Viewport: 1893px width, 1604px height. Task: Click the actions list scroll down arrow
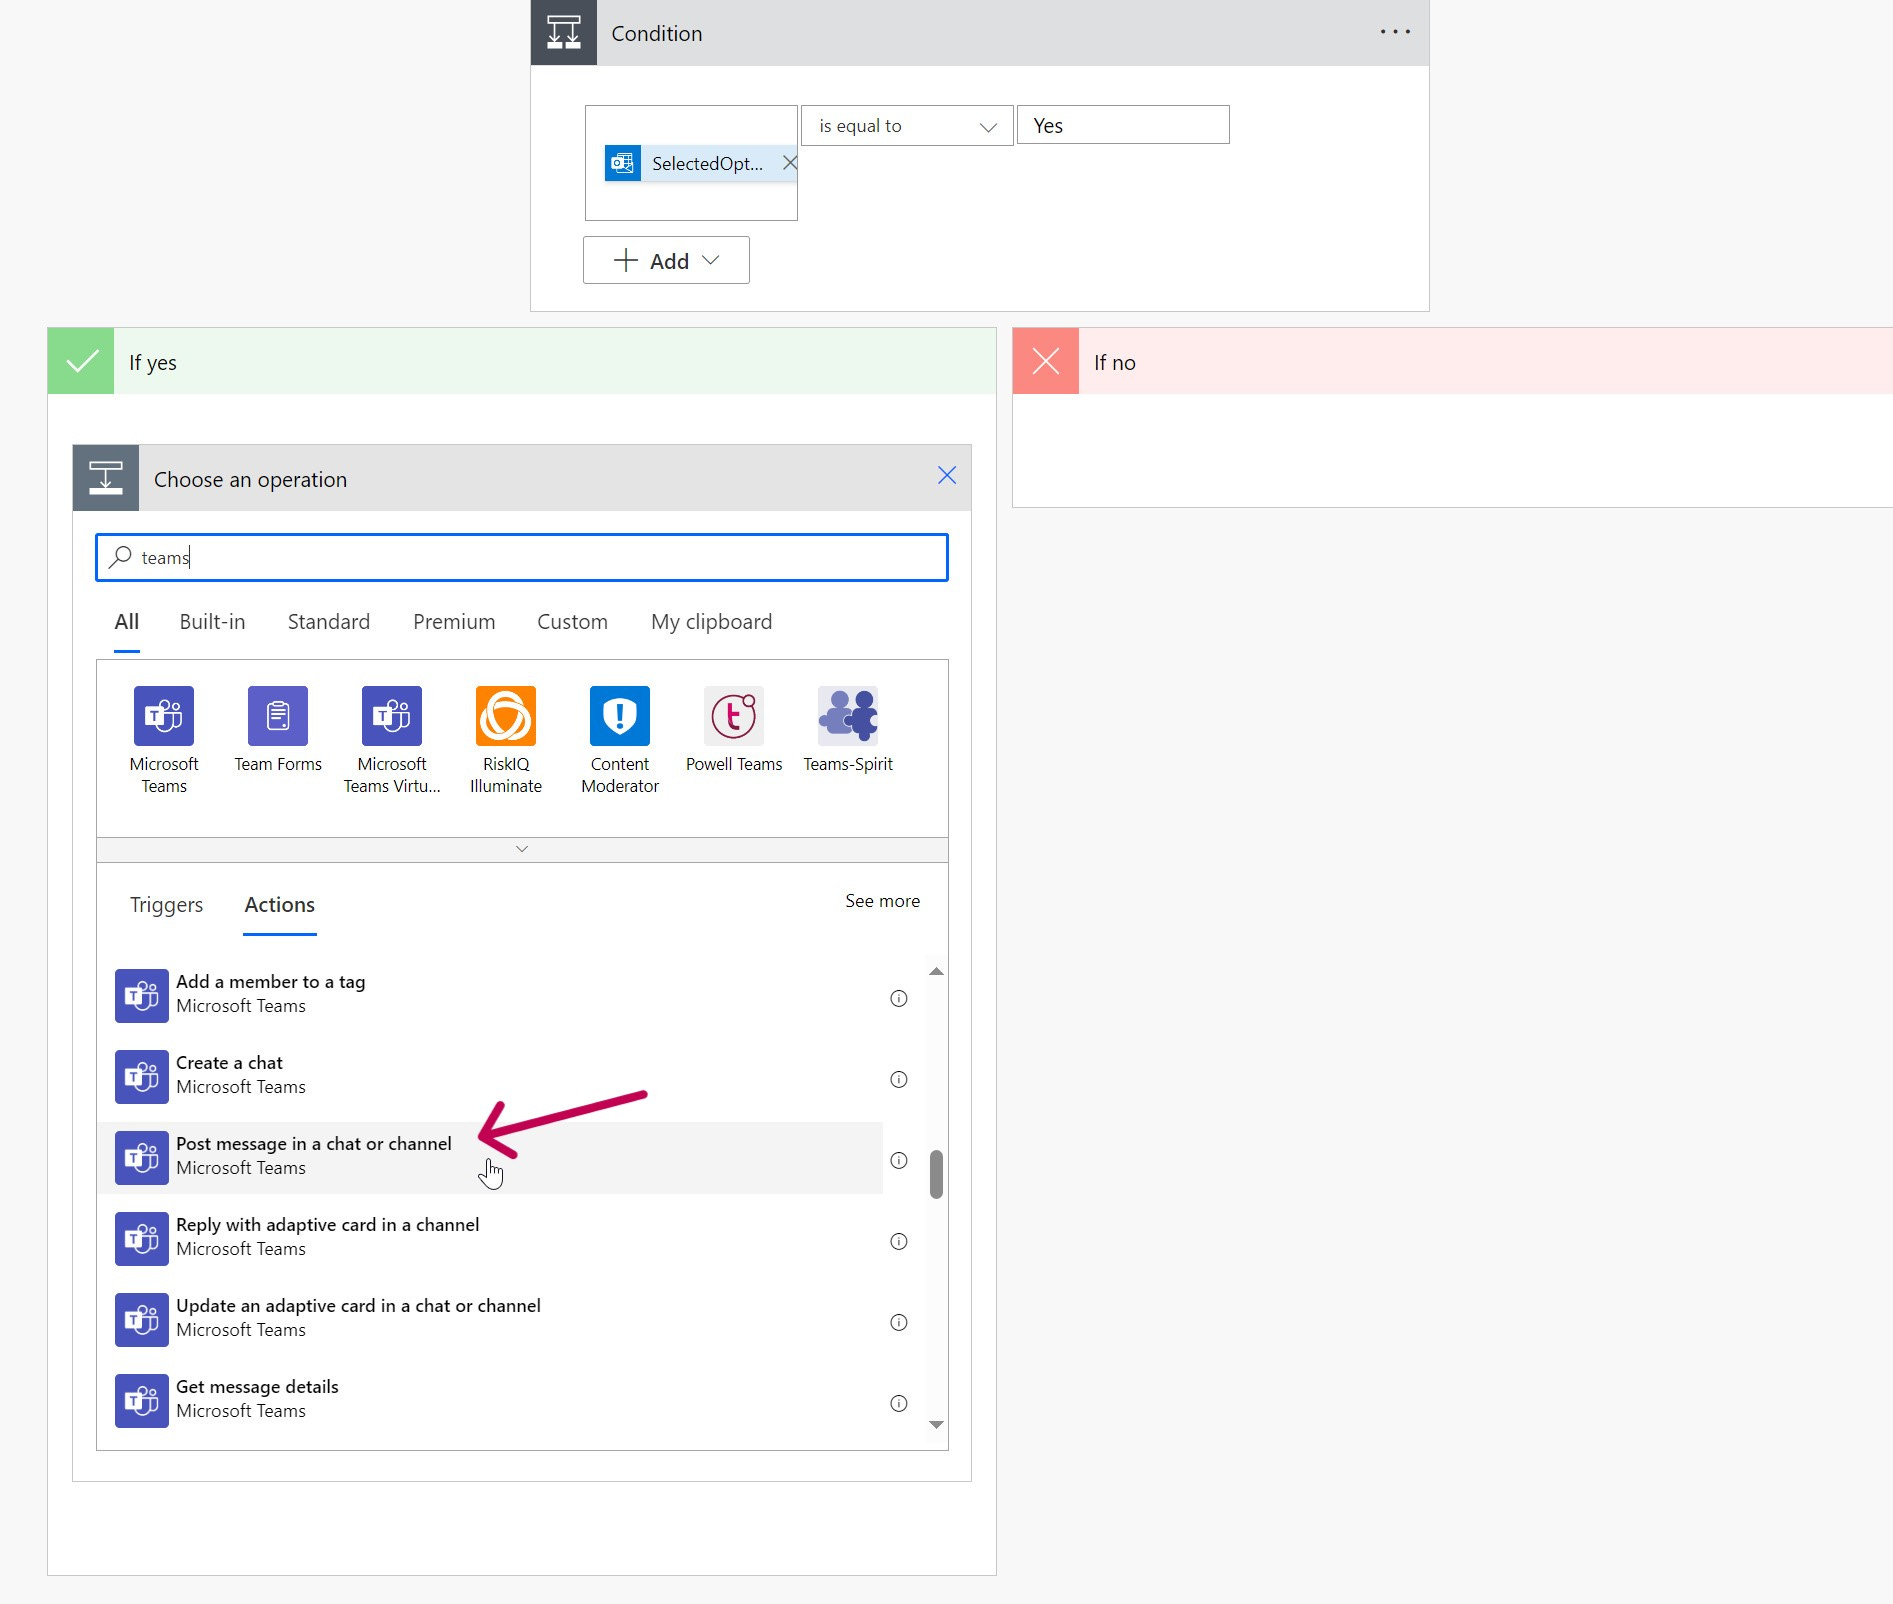[x=936, y=1425]
